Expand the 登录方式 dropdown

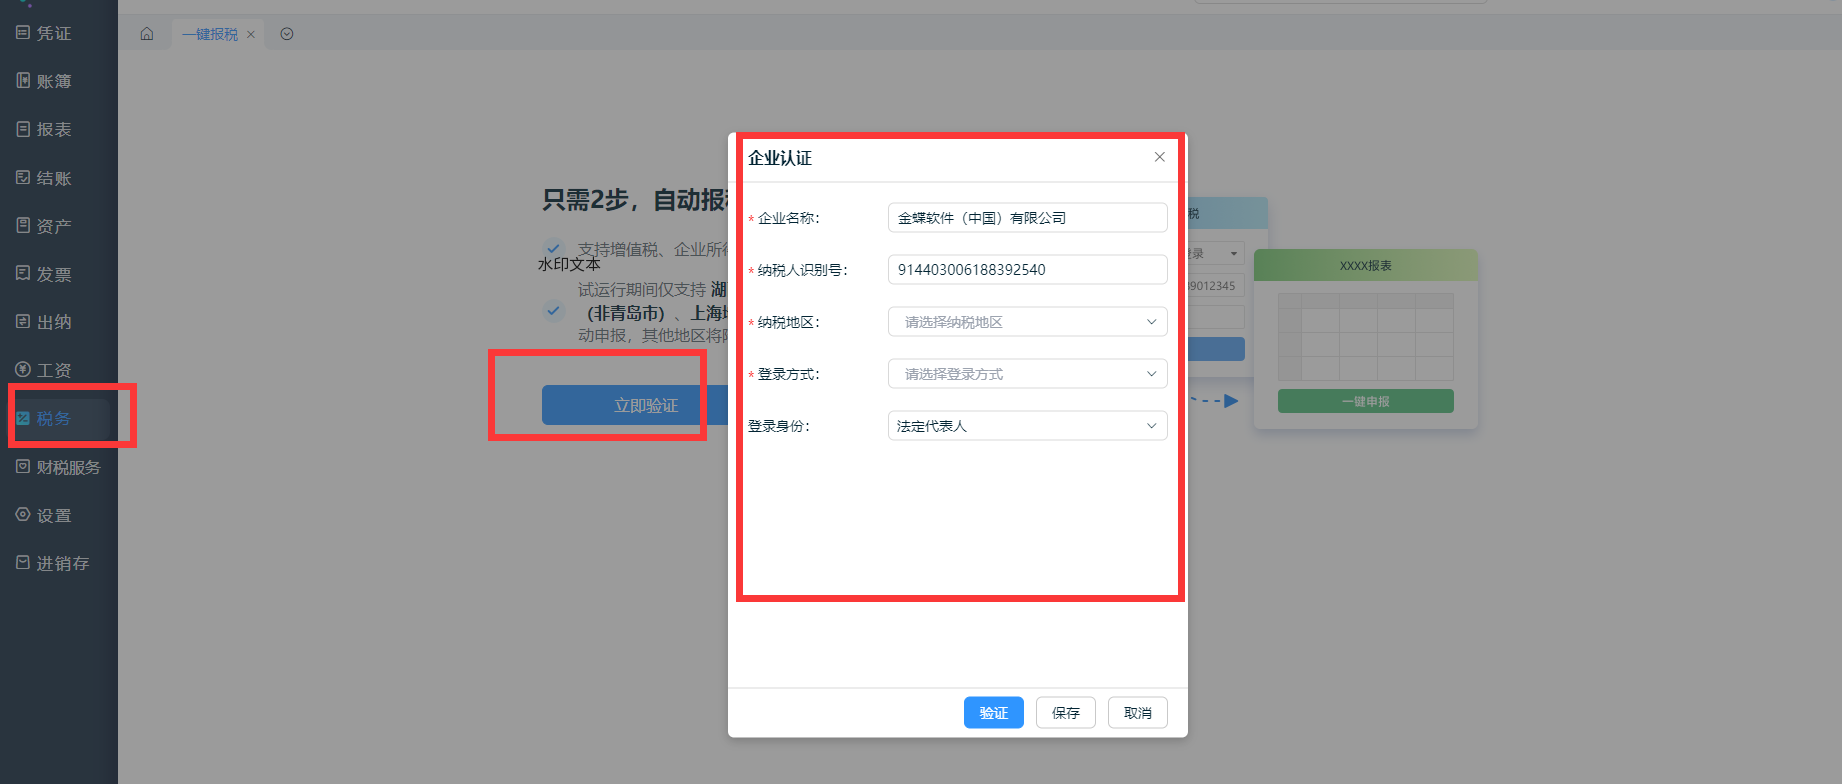coord(1027,374)
